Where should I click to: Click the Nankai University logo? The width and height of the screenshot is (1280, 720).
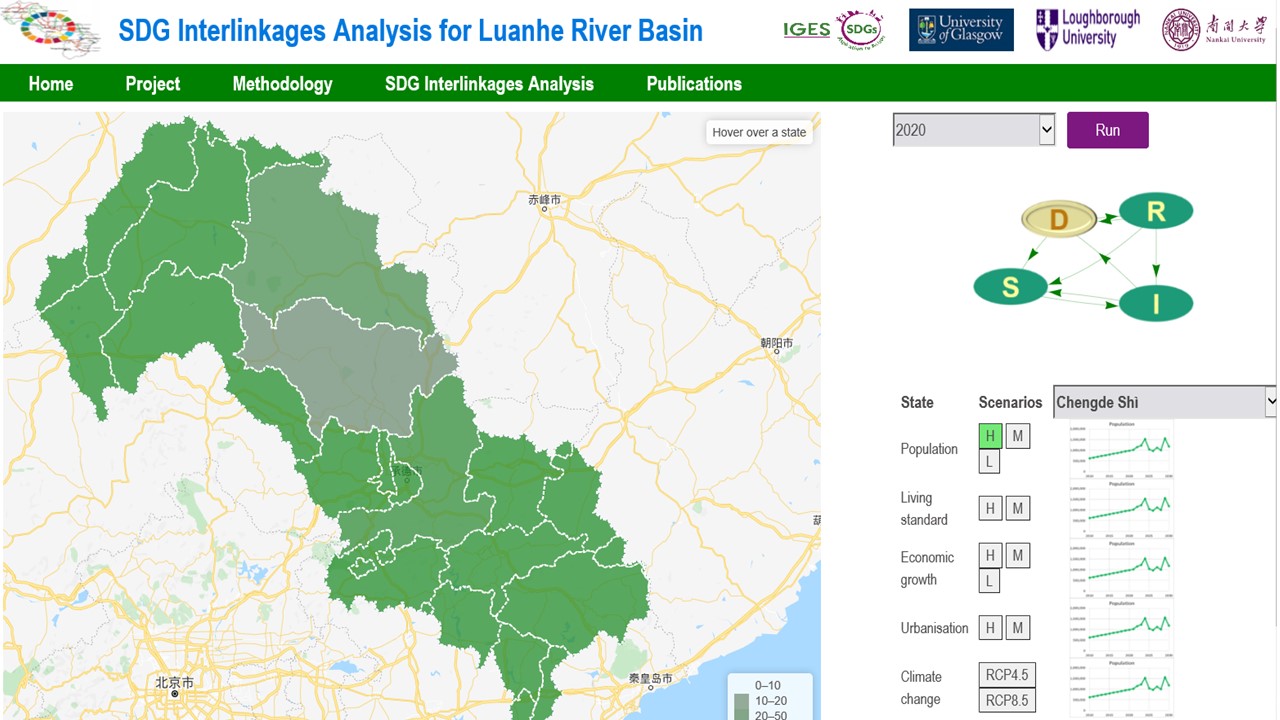(1214, 30)
